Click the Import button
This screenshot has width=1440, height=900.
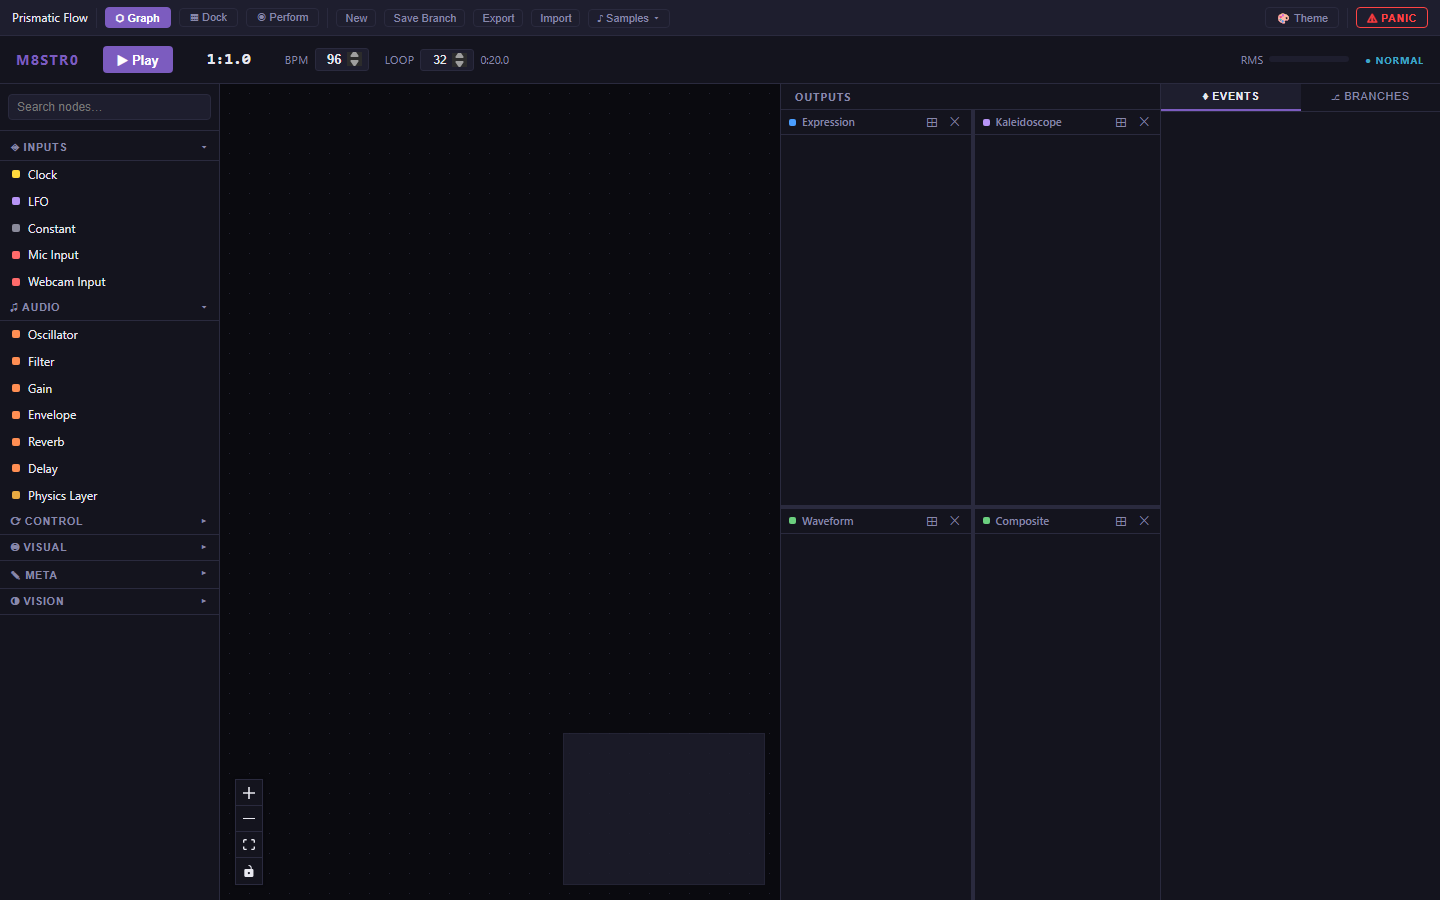(556, 18)
